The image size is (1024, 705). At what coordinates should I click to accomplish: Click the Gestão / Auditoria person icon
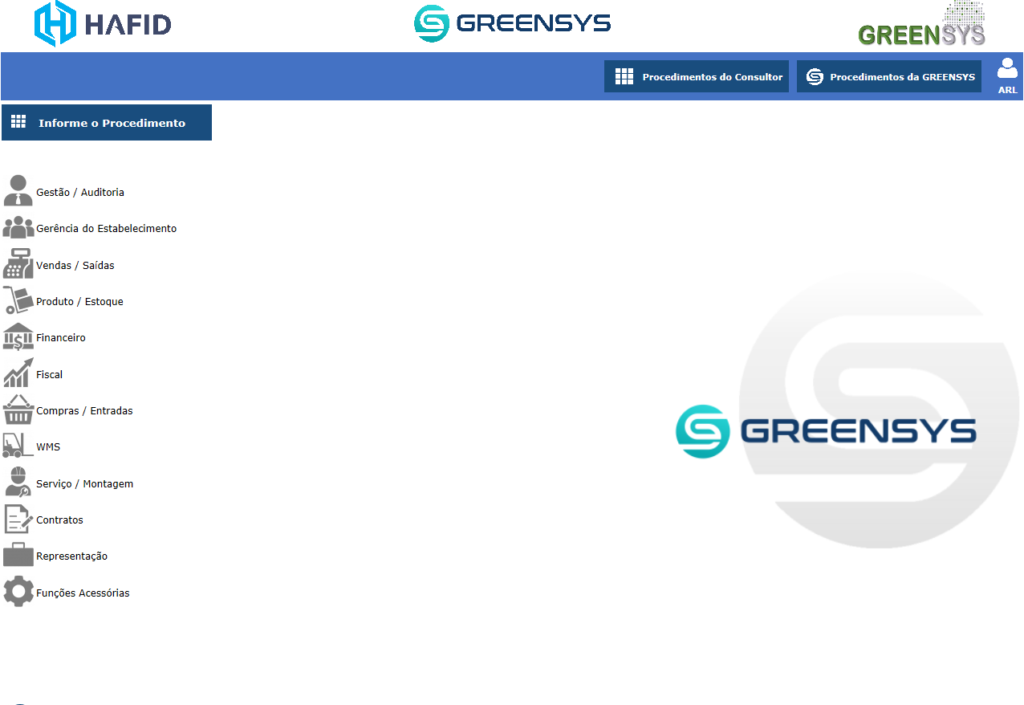18,191
